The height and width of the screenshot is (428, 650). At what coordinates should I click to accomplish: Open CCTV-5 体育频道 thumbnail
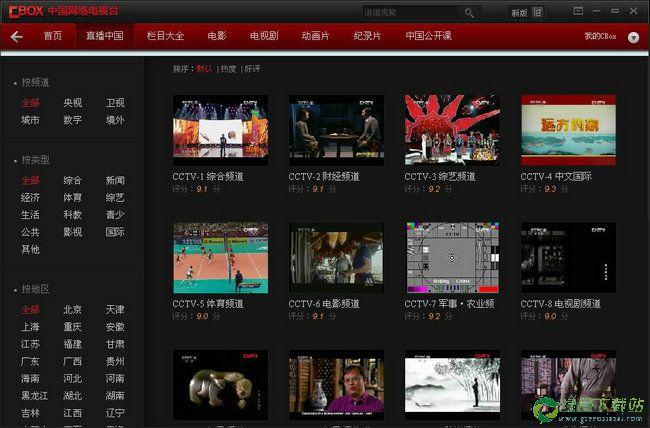[220, 257]
